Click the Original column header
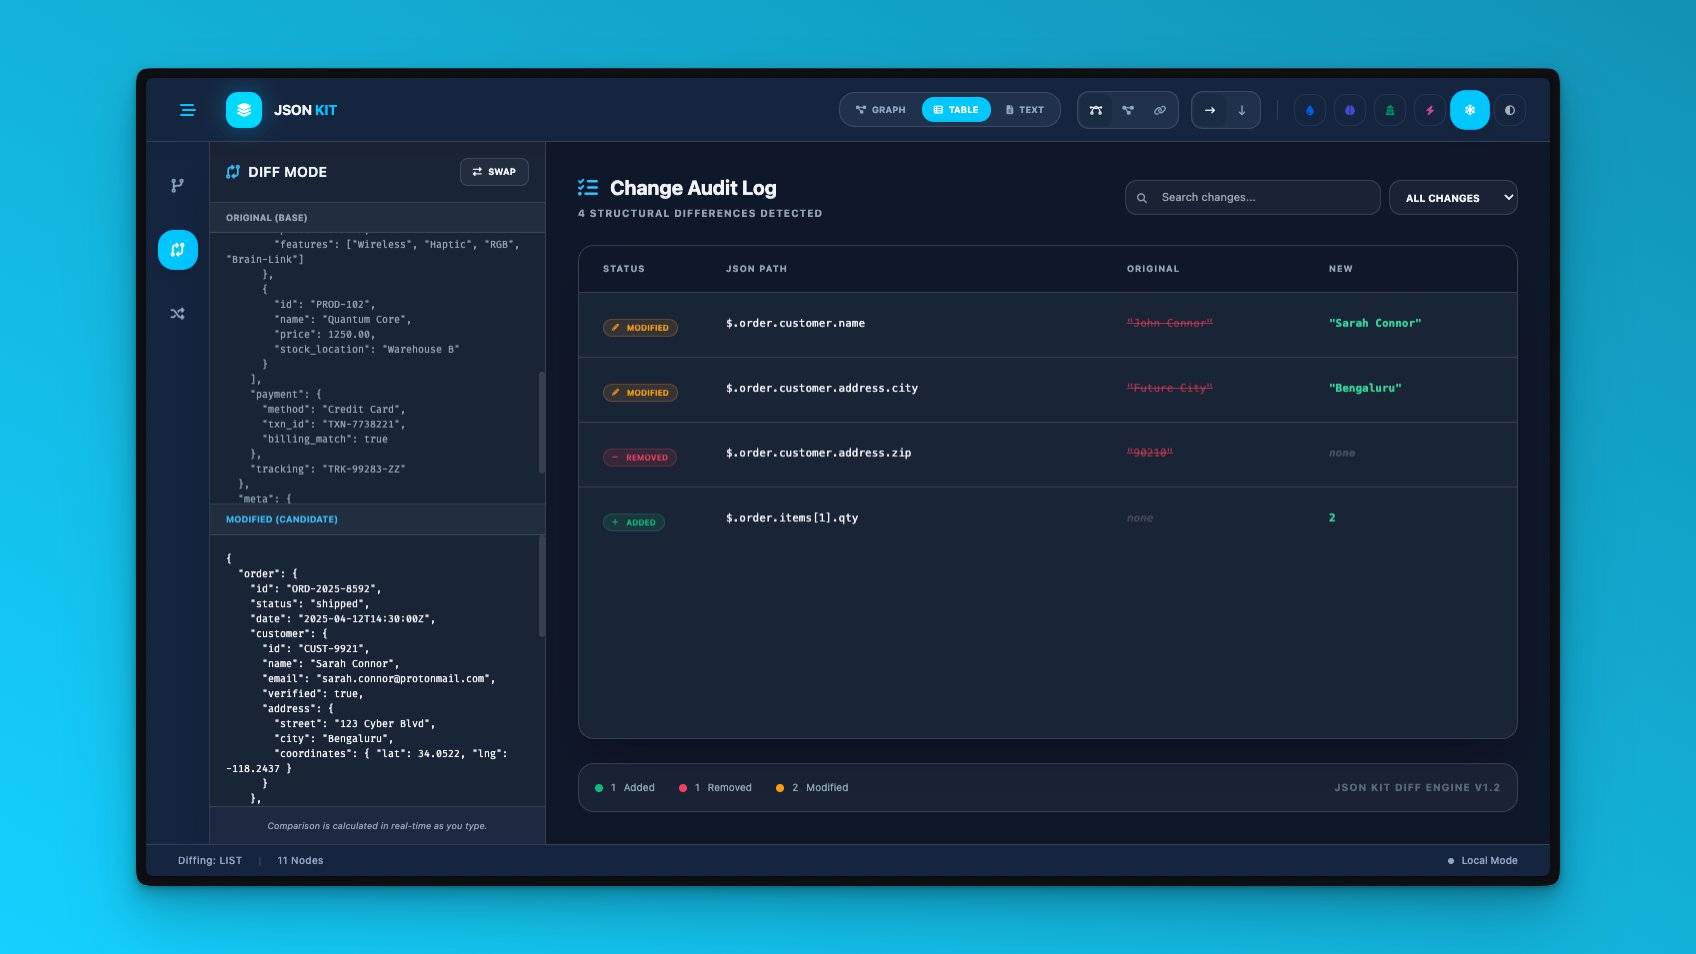 pyautogui.click(x=1153, y=269)
